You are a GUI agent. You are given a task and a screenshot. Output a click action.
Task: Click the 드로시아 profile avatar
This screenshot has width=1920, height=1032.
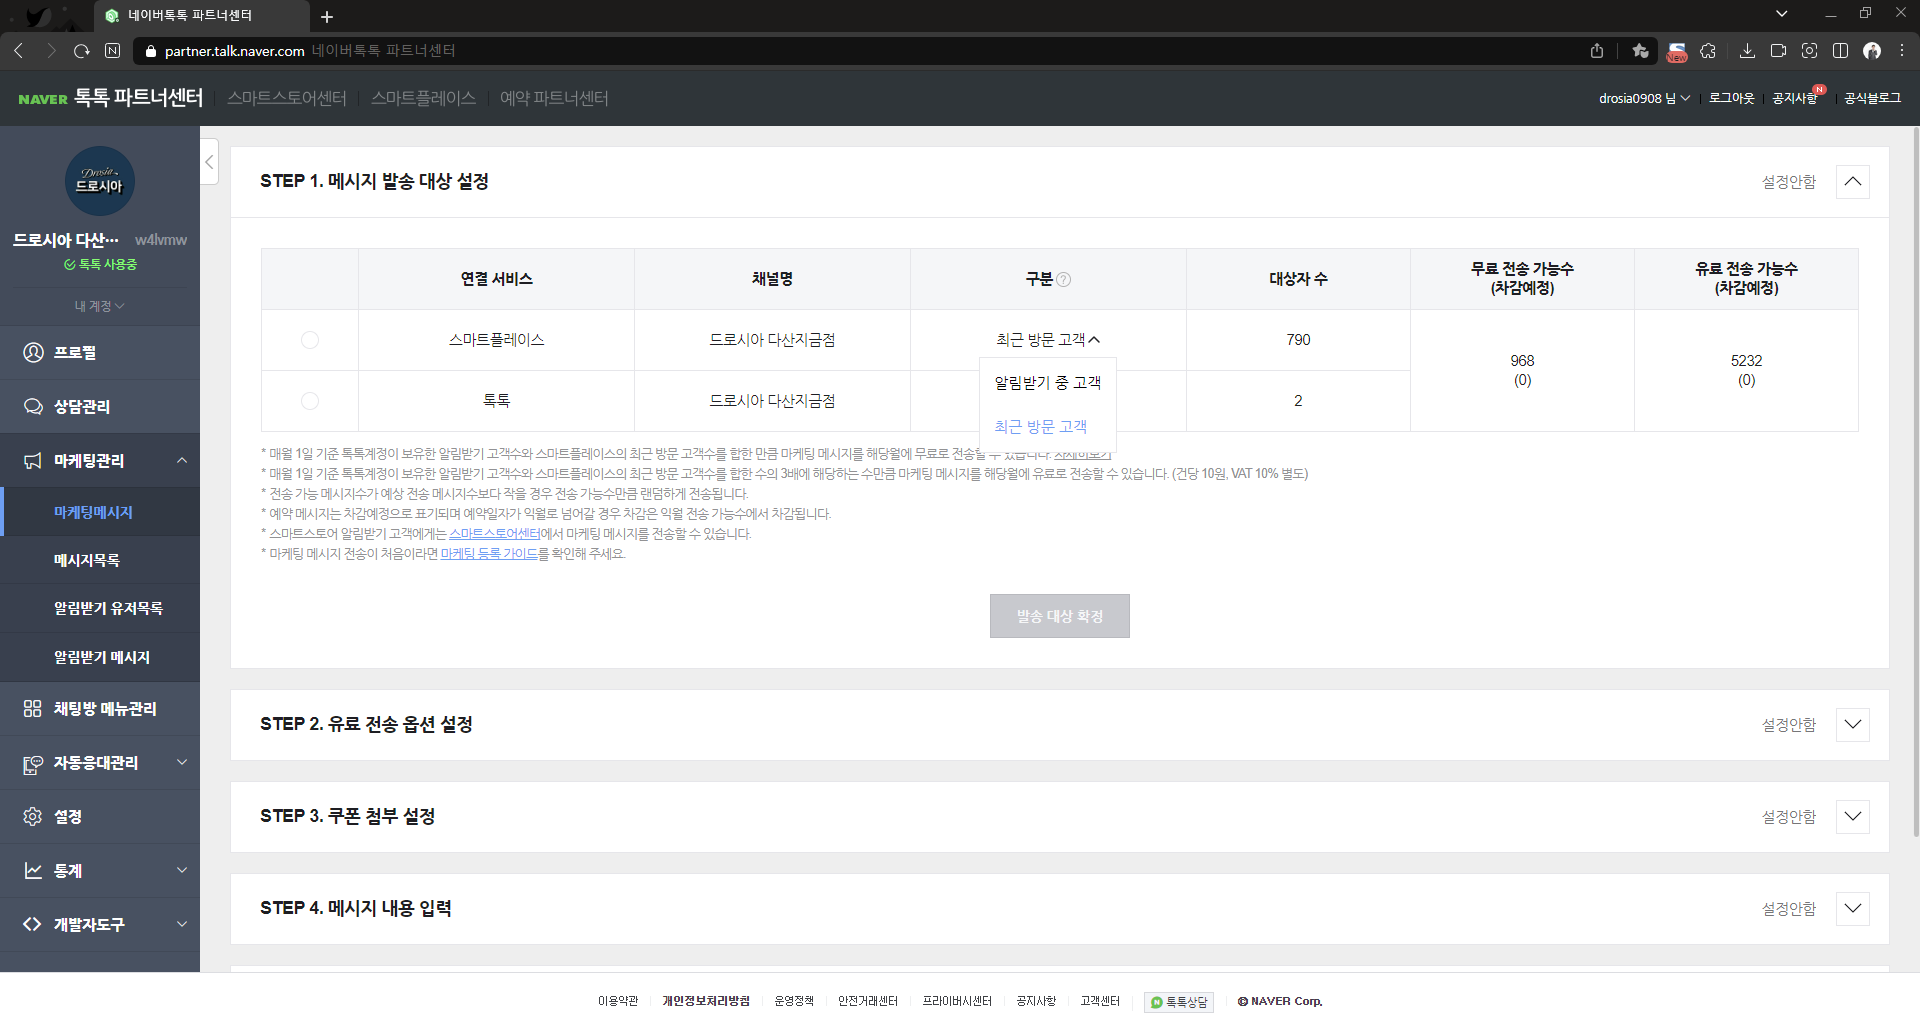tap(100, 181)
